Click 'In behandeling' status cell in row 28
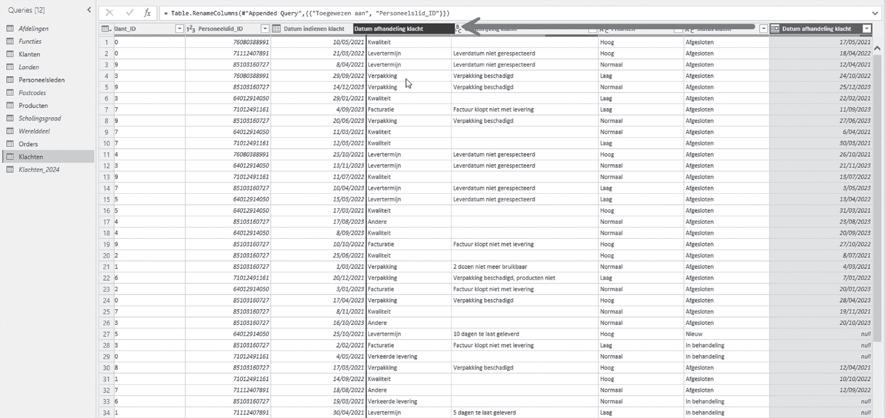Screen dimensions: 886x418 click(x=726, y=345)
